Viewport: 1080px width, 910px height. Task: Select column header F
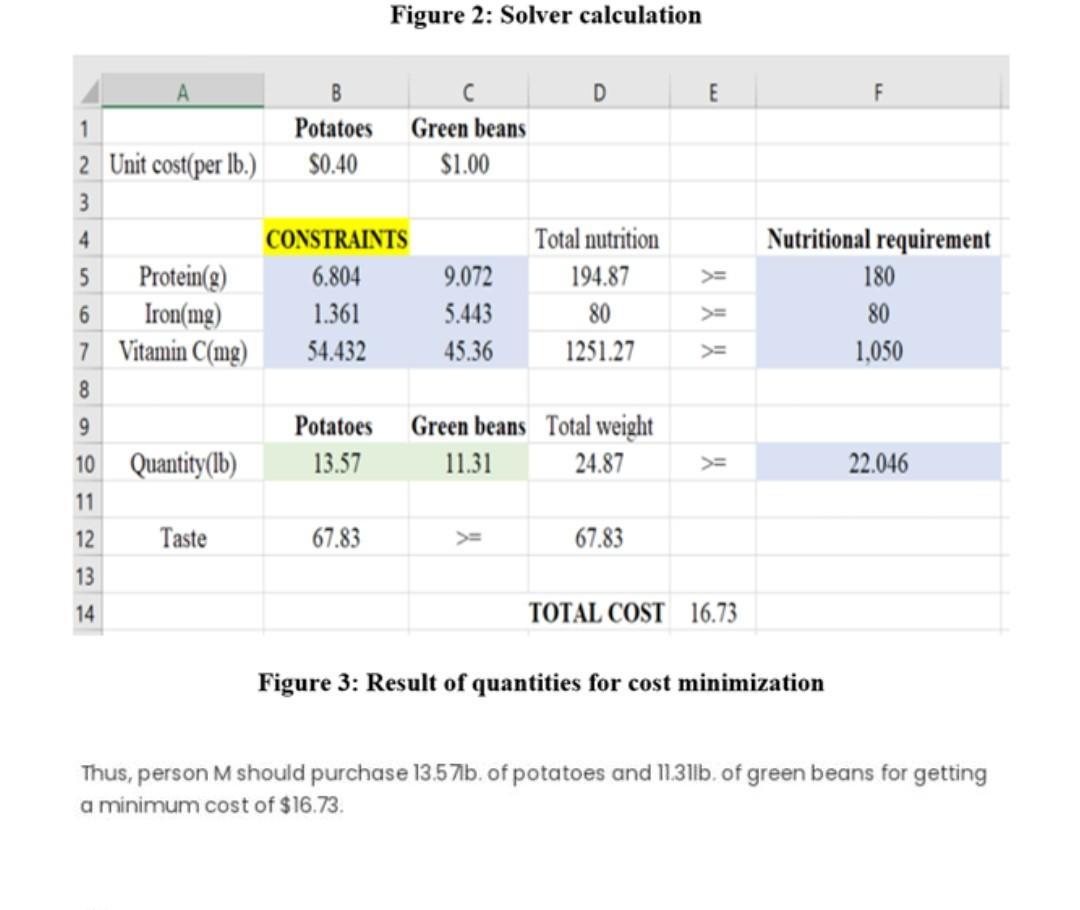(877, 91)
